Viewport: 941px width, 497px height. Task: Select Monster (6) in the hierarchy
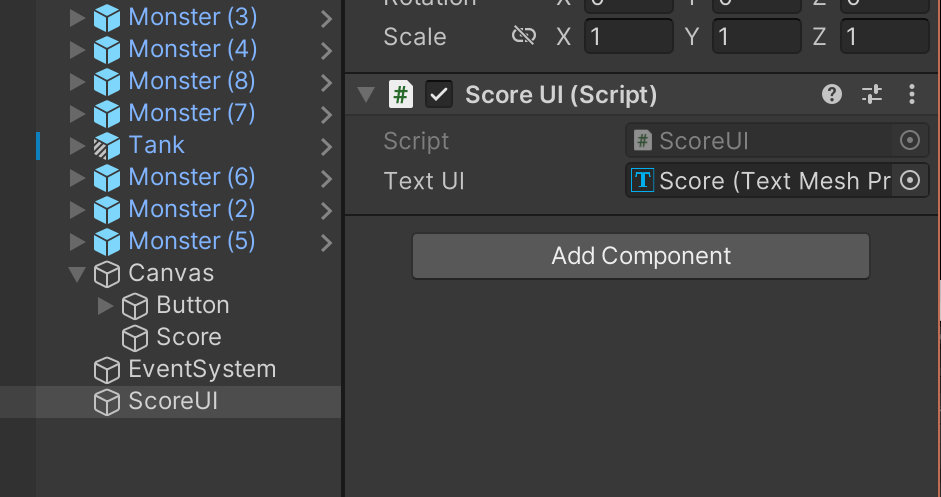point(191,178)
